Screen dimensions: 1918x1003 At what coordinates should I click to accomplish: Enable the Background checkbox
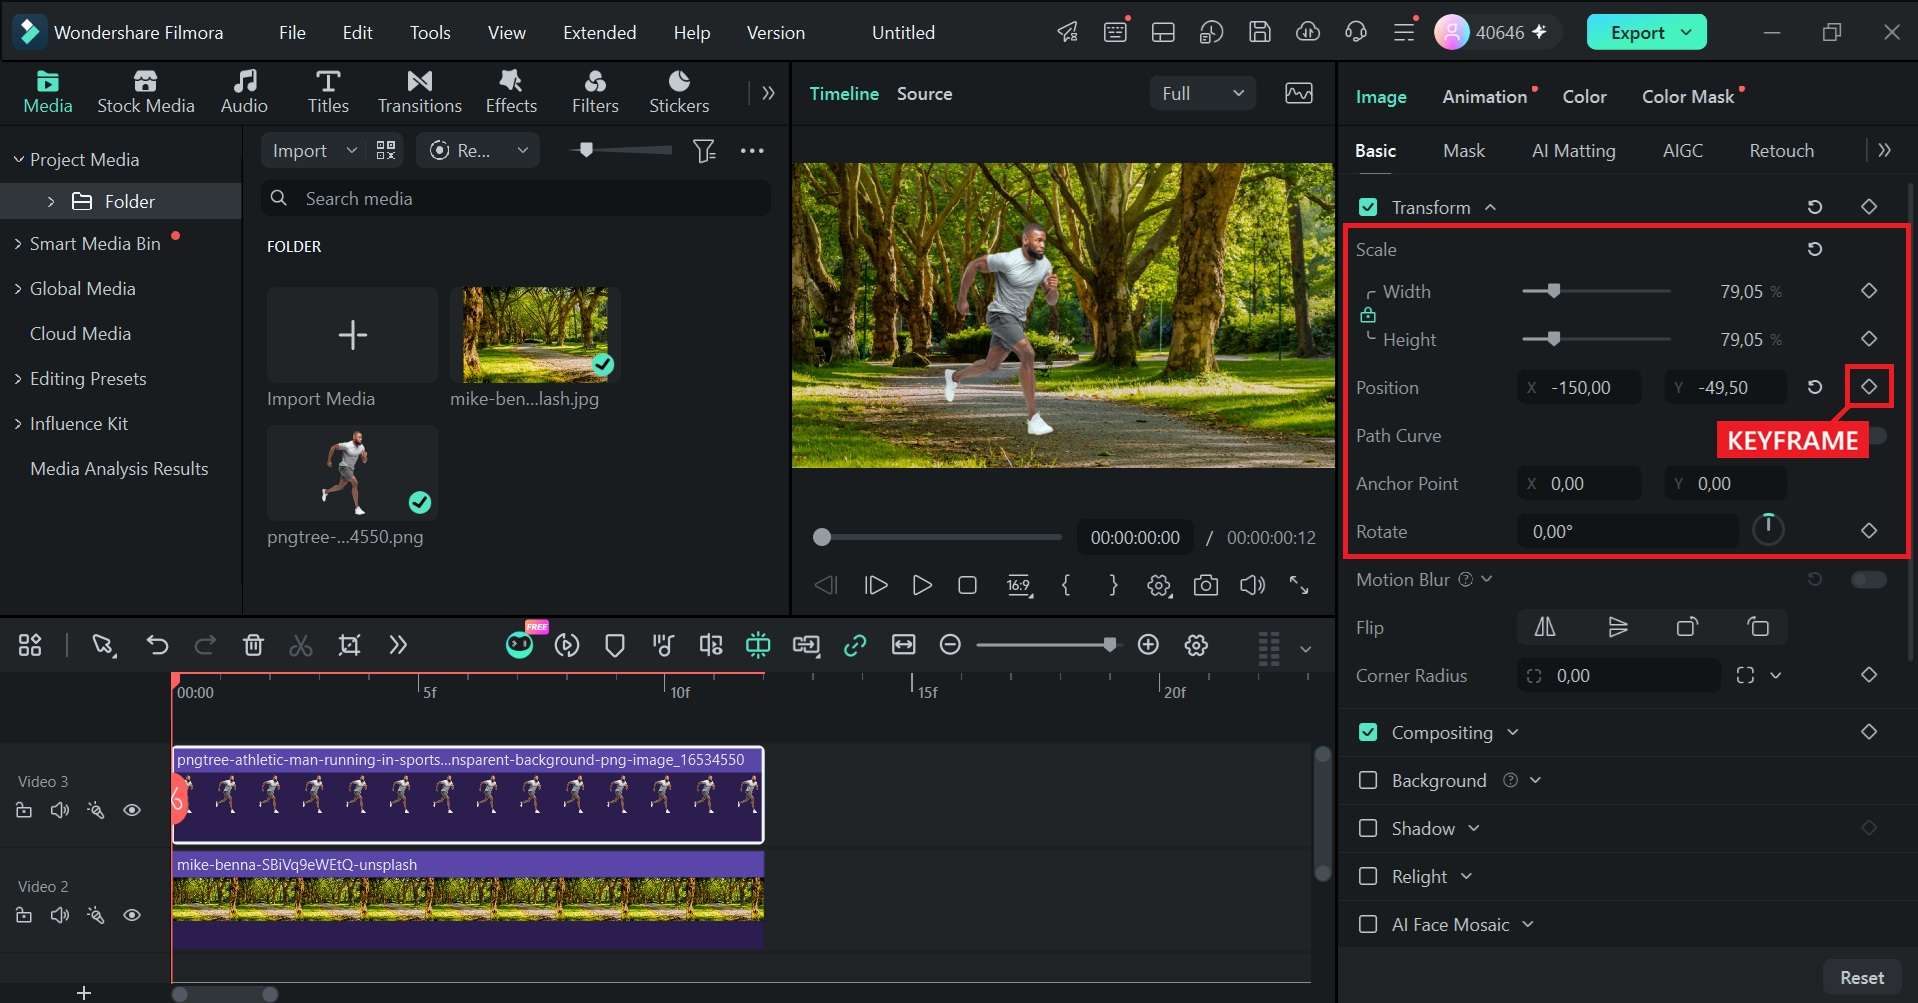click(1368, 780)
